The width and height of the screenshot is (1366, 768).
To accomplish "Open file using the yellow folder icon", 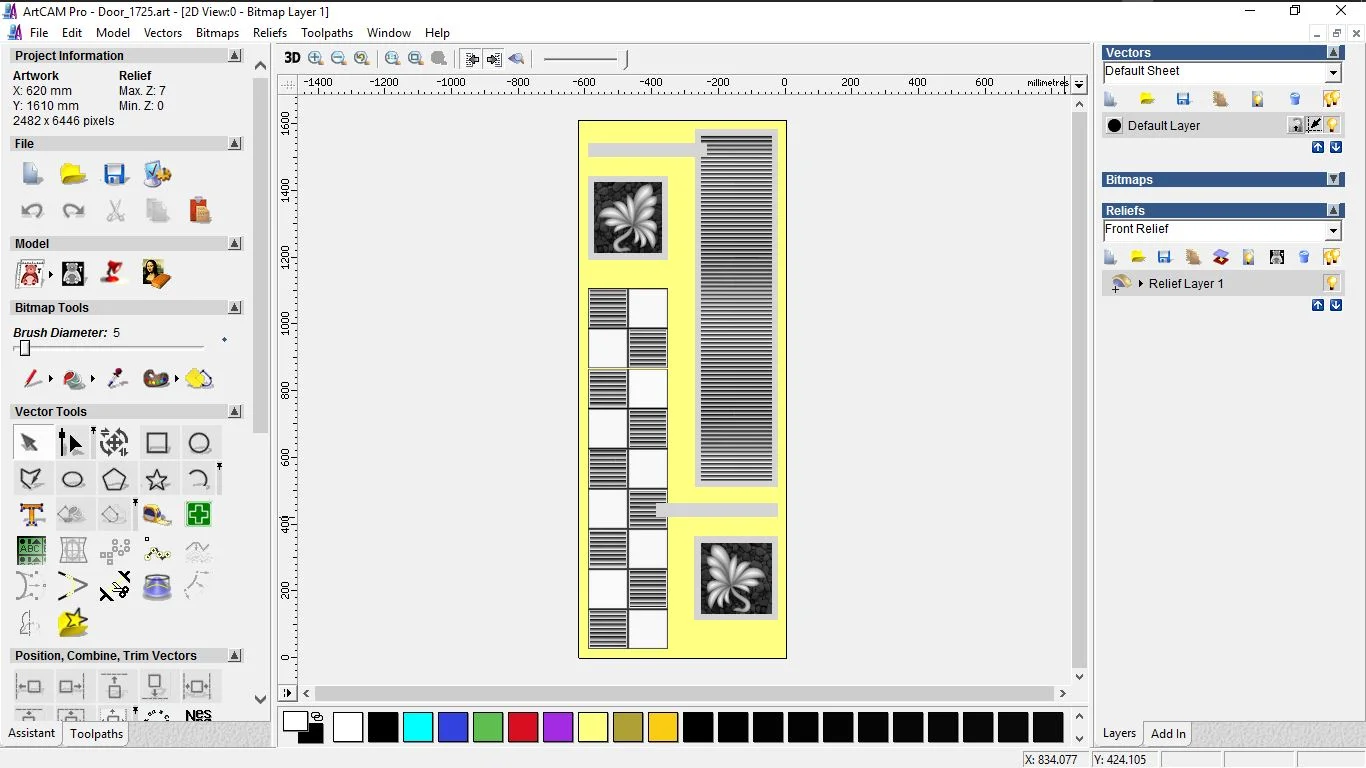I will pos(73,174).
